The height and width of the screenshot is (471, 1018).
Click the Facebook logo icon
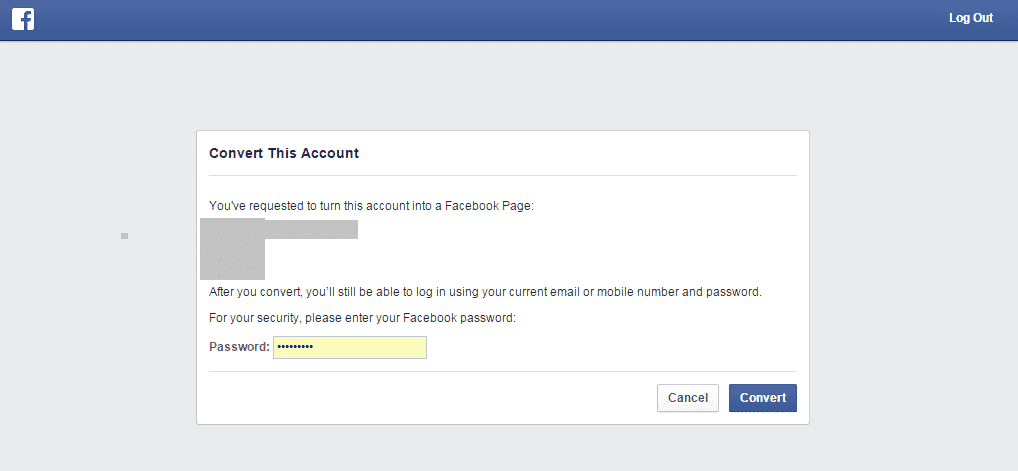23,19
